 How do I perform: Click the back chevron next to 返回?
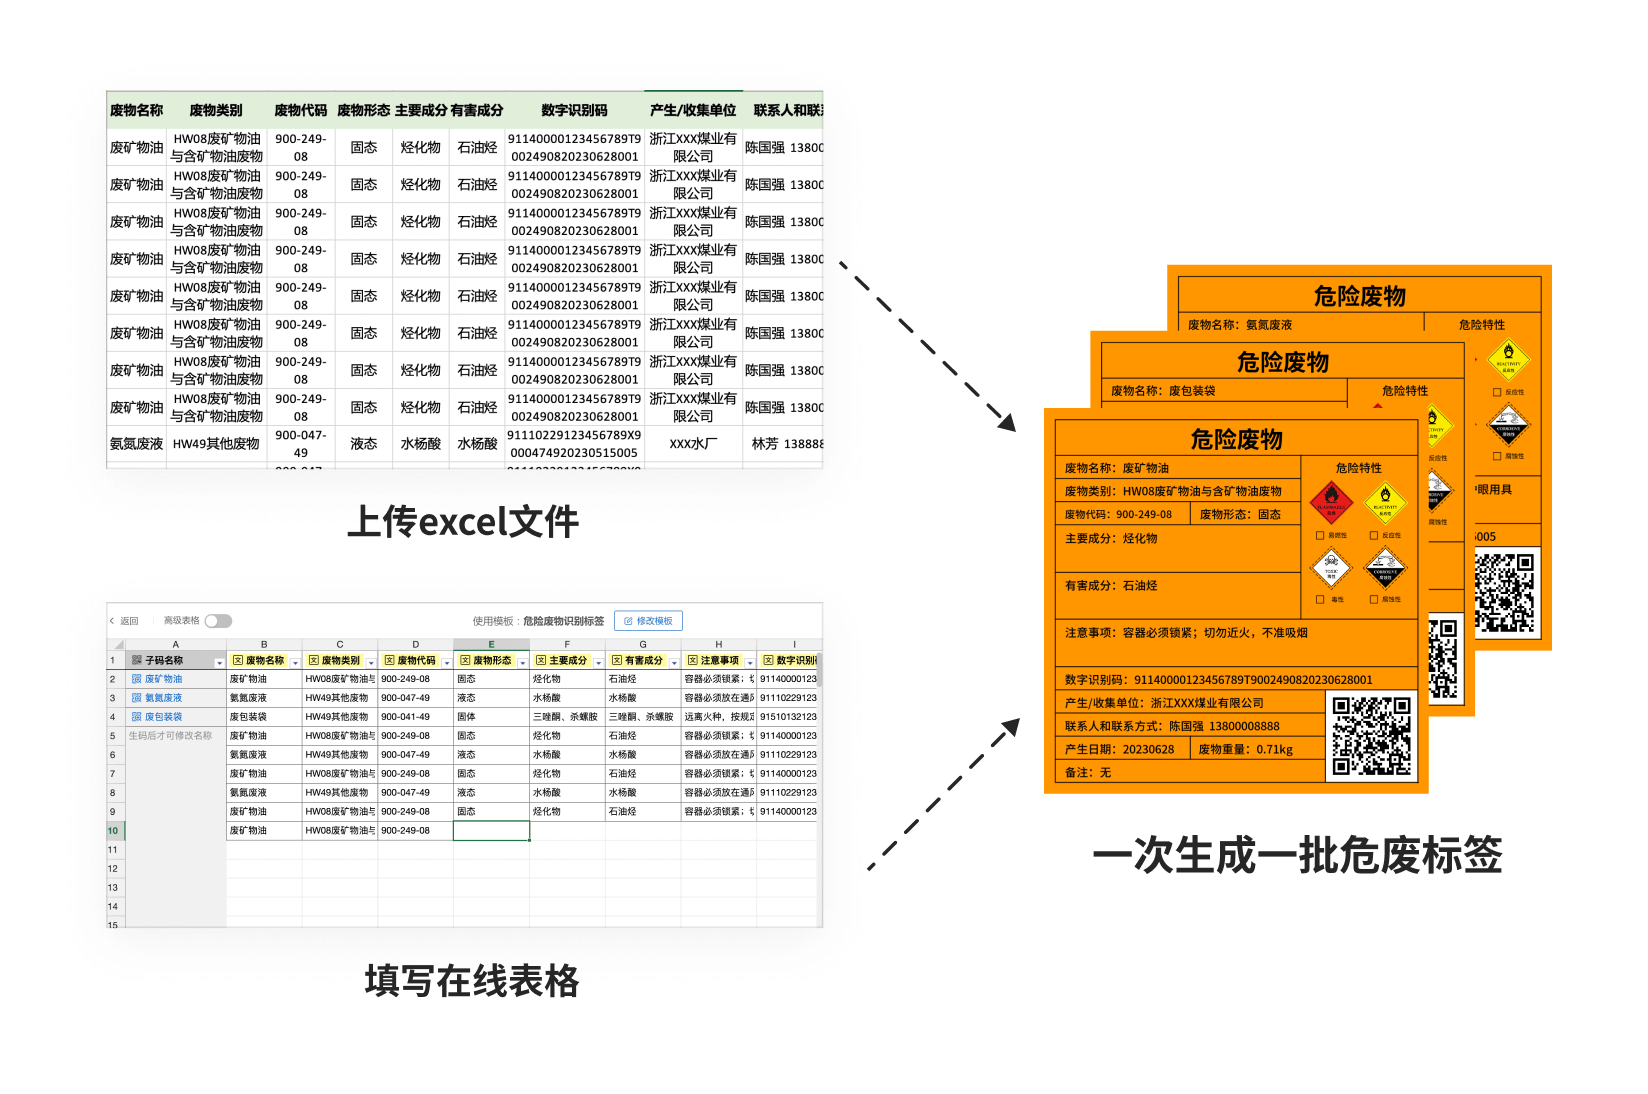point(112,621)
